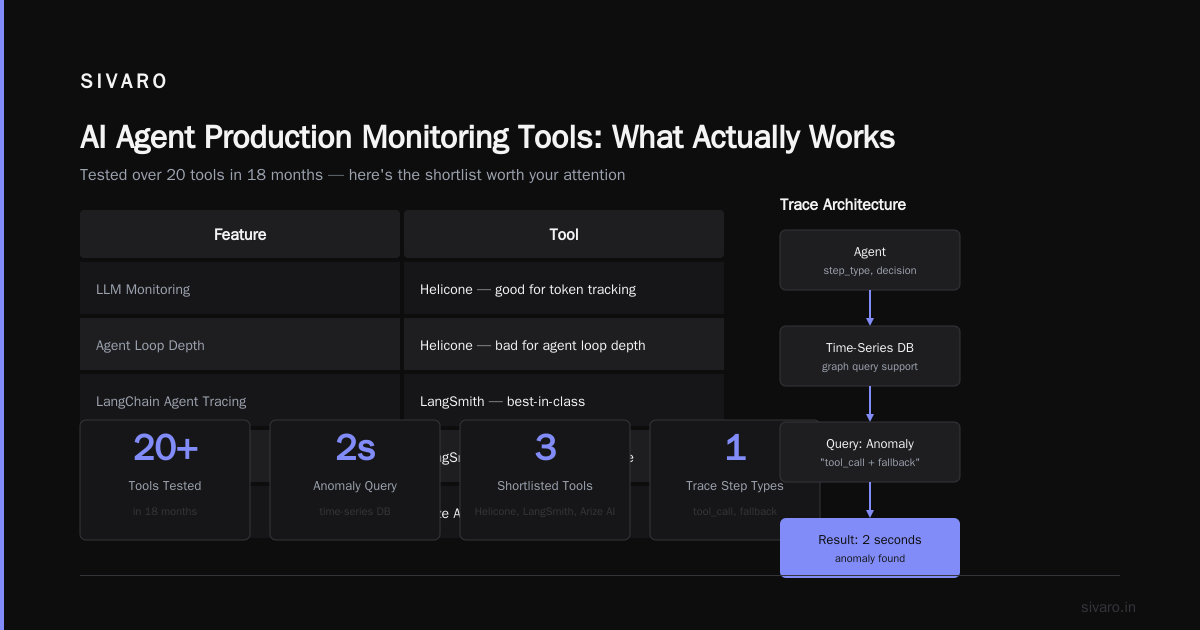Viewport: 1200px width, 630px height.
Task: Click the 2s Anomaly Query card
Action: (x=355, y=480)
